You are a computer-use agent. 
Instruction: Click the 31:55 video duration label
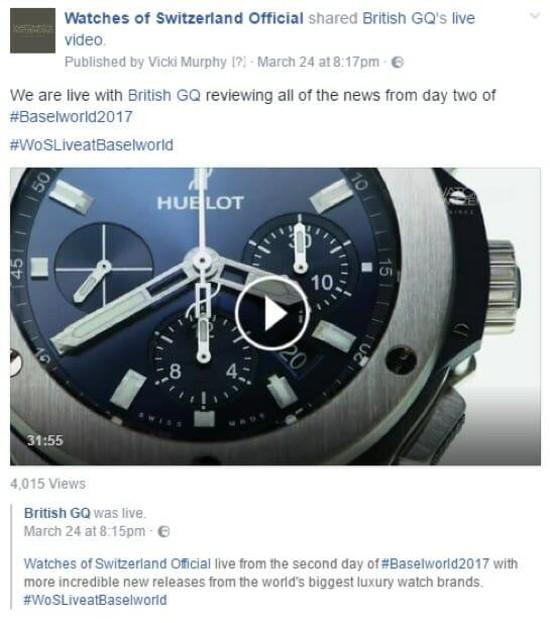(x=45, y=440)
